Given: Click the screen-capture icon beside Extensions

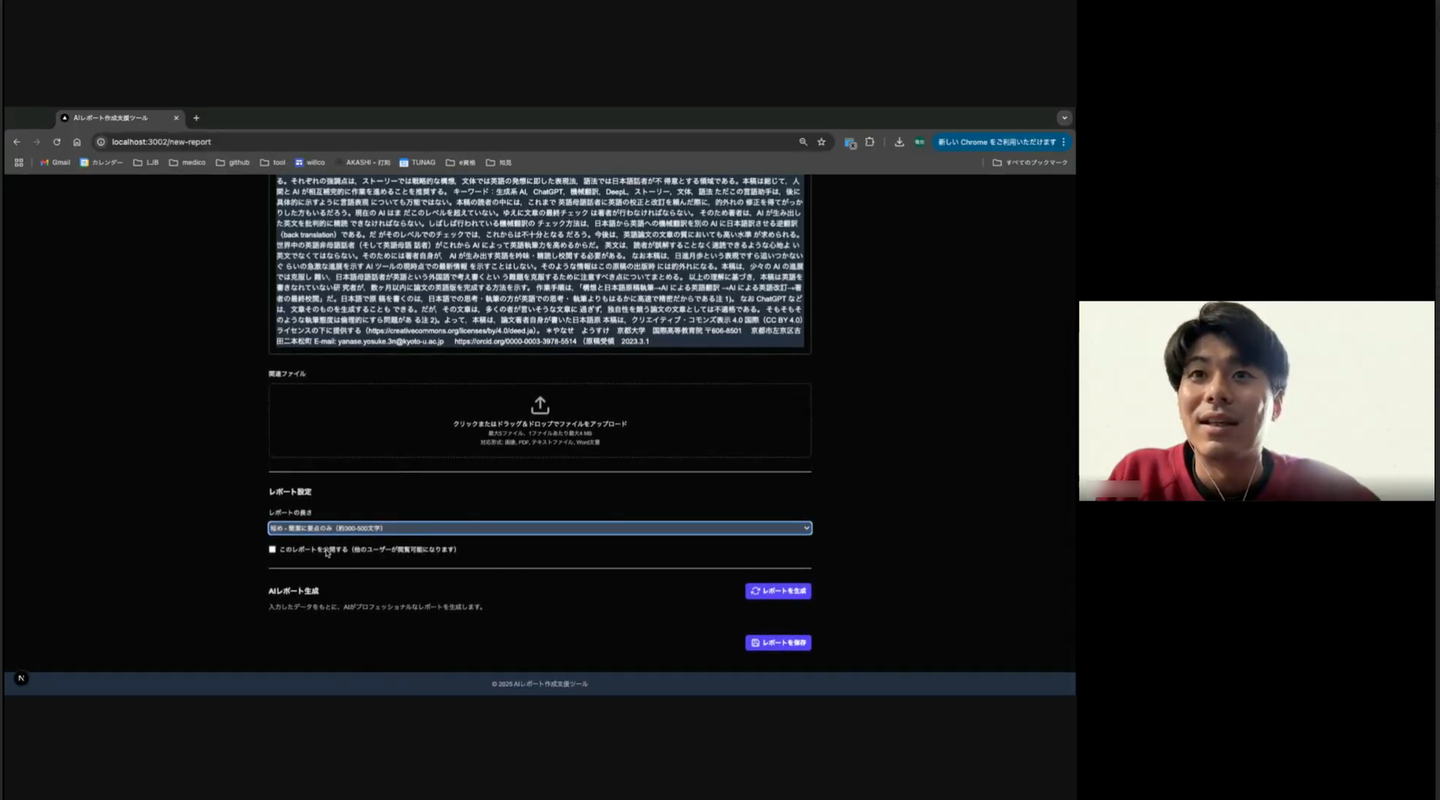Looking at the screenshot, I should tap(850, 142).
